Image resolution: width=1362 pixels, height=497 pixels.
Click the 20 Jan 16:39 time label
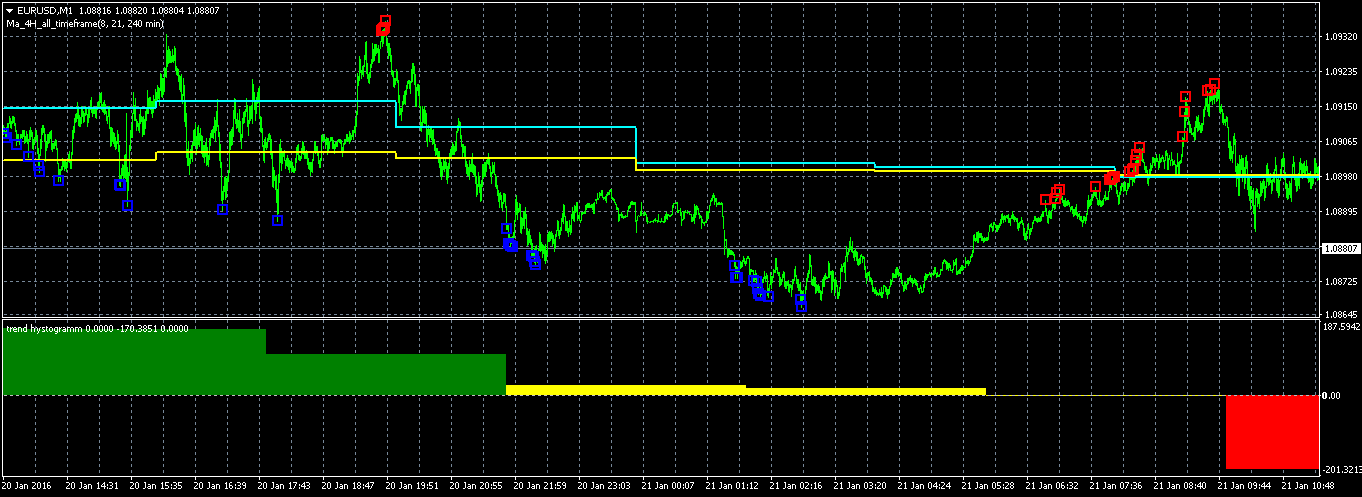tap(221, 486)
